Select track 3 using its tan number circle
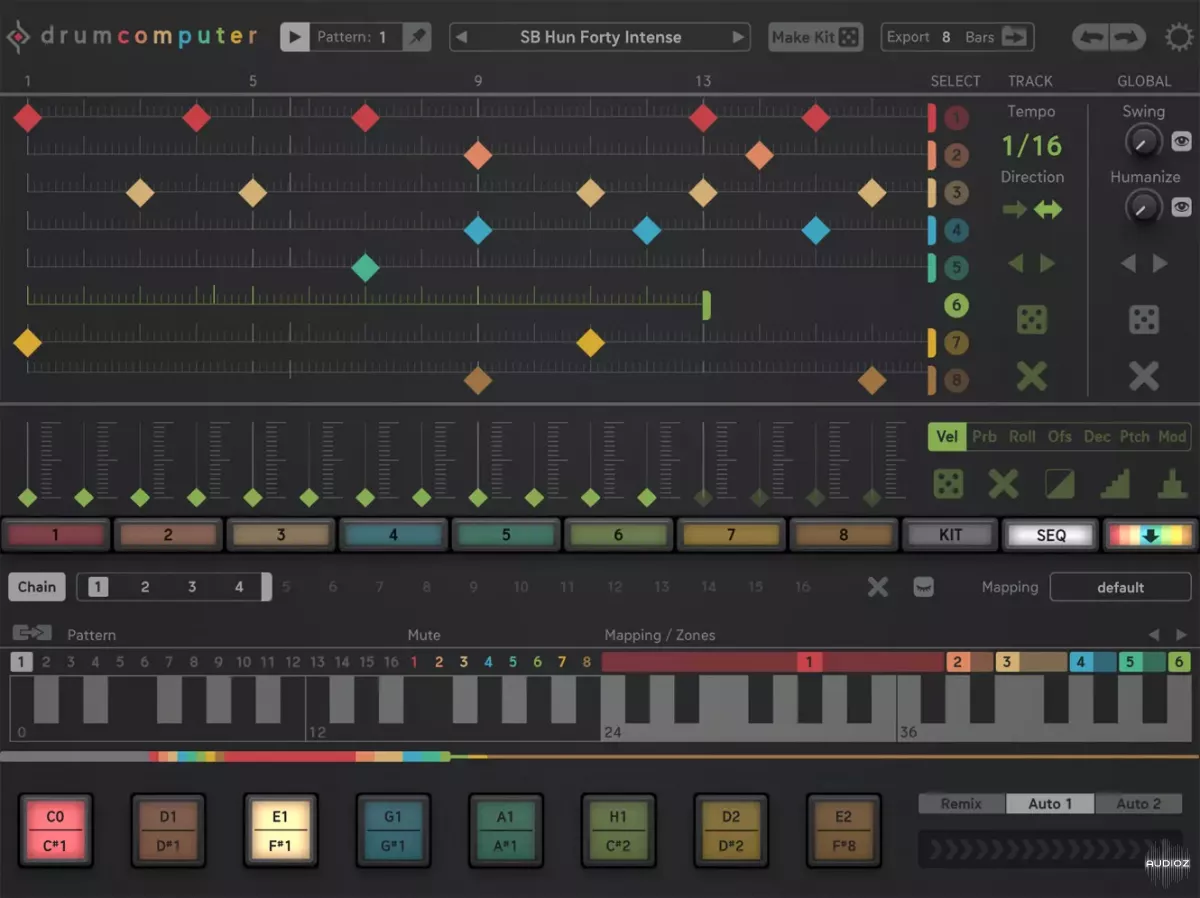This screenshot has height=898, width=1200. (957, 193)
